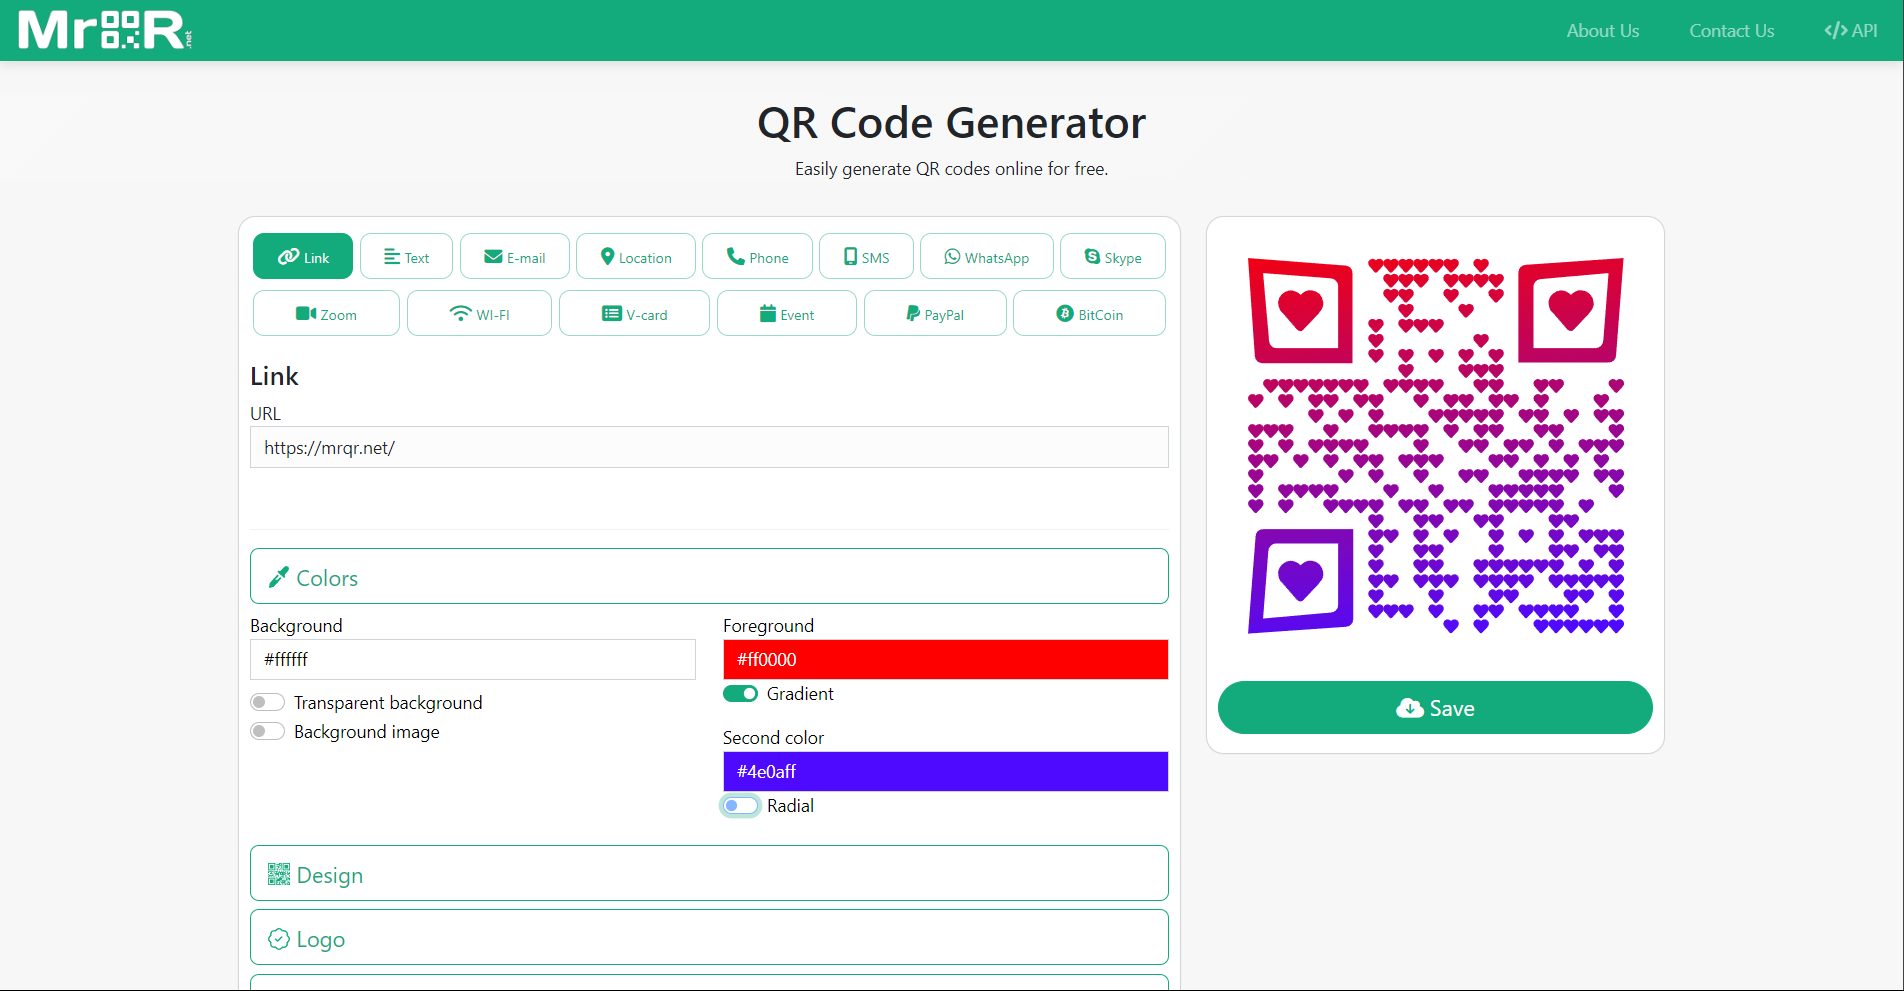Click the Text tab lines icon
Screen dimensions: 1904x991
click(392, 257)
